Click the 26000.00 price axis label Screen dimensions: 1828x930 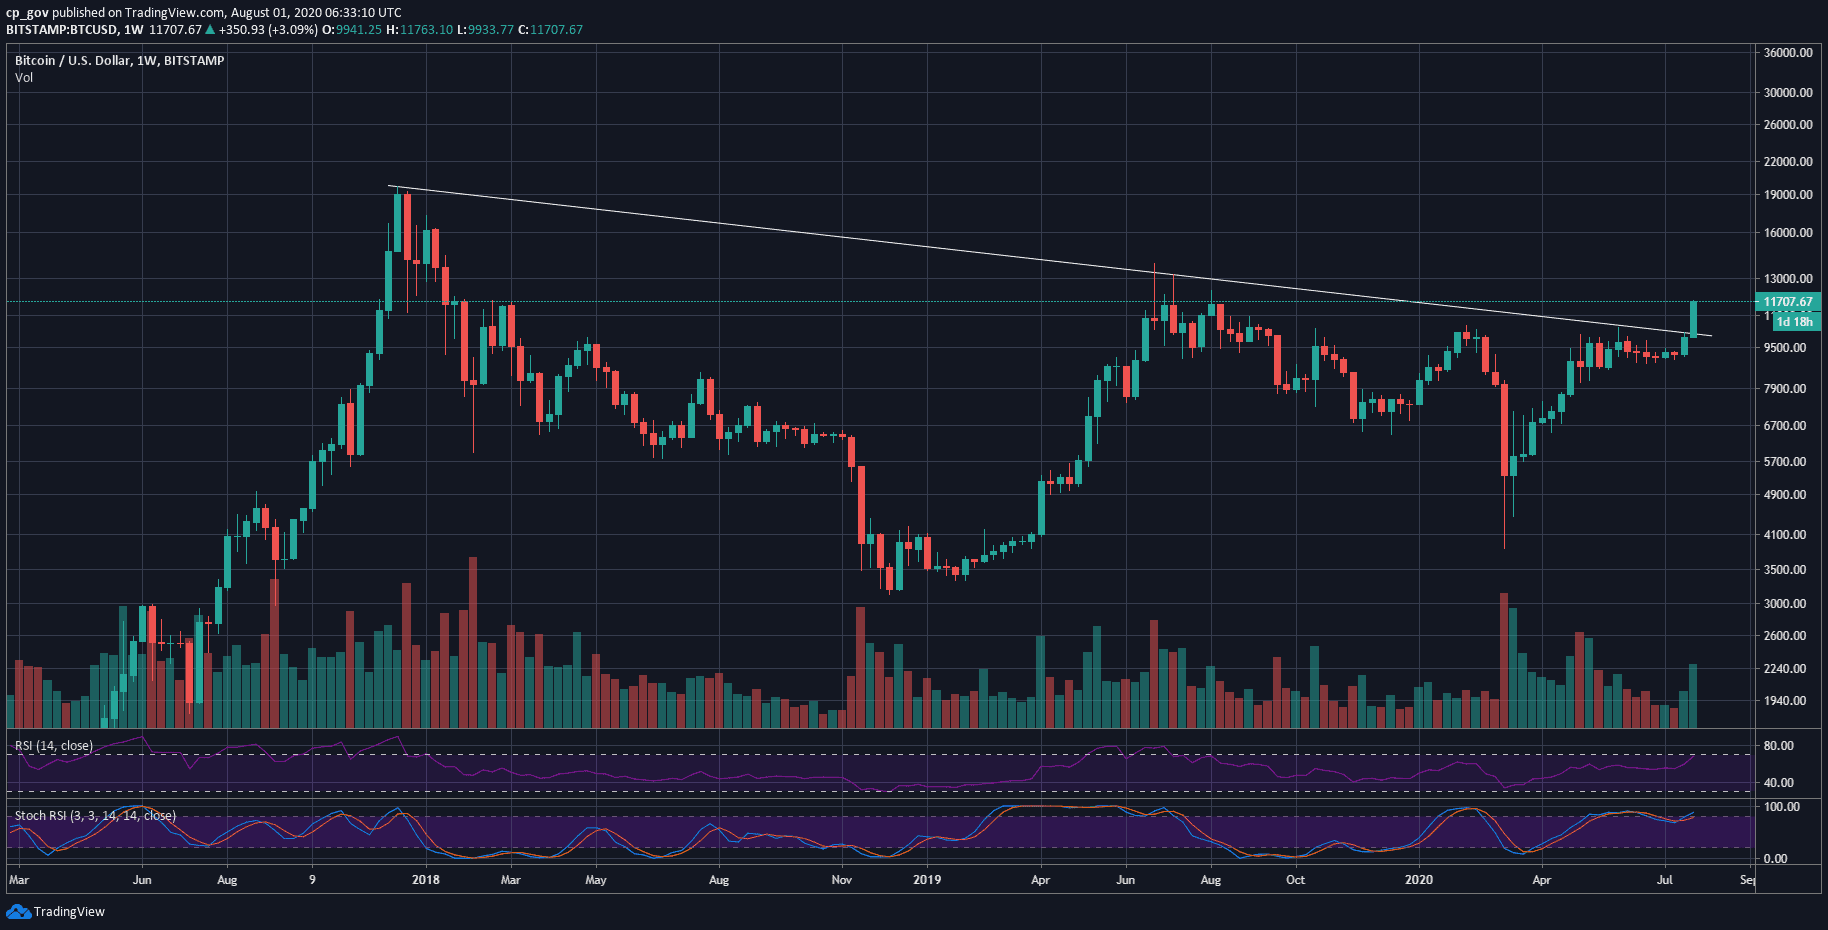[x=1788, y=125]
